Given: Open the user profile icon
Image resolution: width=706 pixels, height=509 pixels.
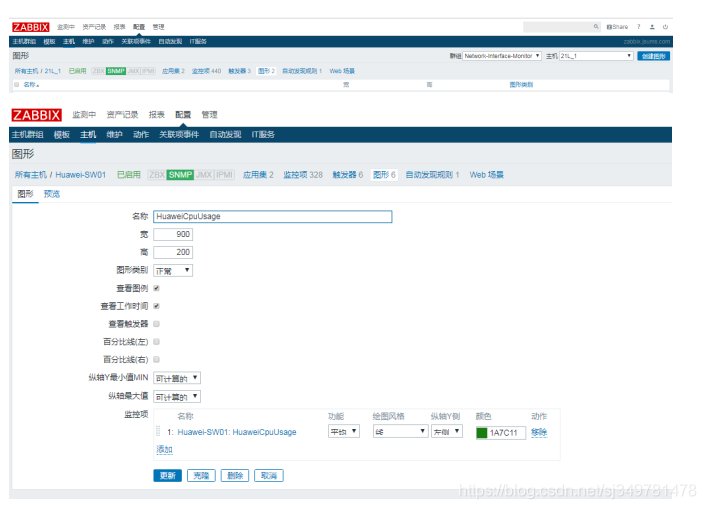Looking at the screenshot, I should 652,27.
